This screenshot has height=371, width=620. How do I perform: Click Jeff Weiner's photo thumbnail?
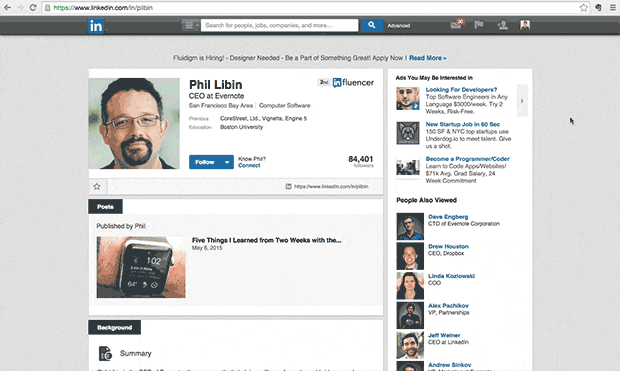click(x=410, y=345)
